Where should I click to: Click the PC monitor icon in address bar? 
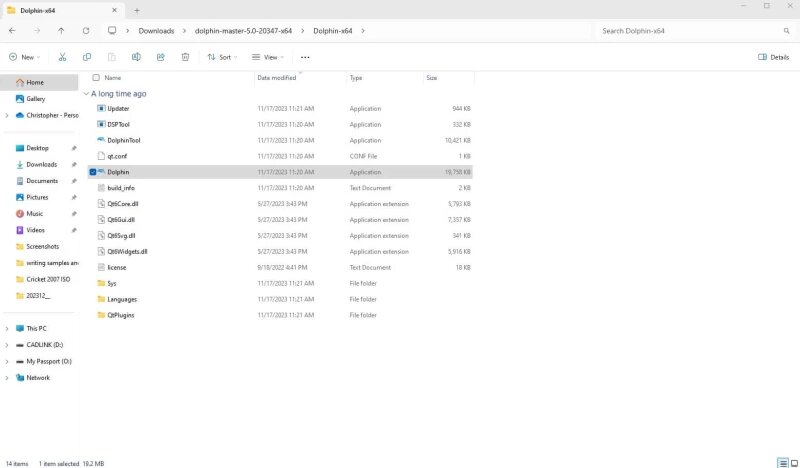click(112, 31)
